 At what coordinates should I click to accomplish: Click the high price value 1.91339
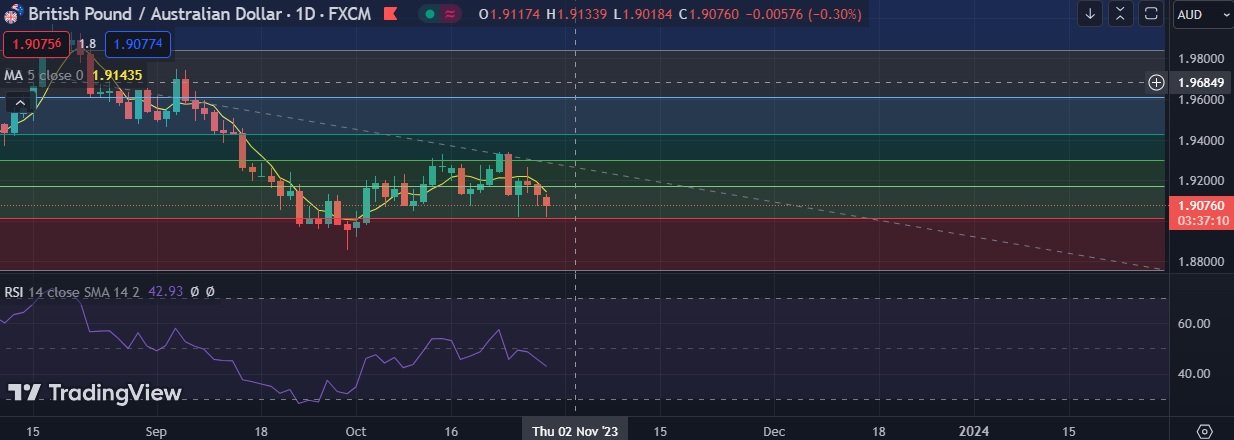[583, 14]
